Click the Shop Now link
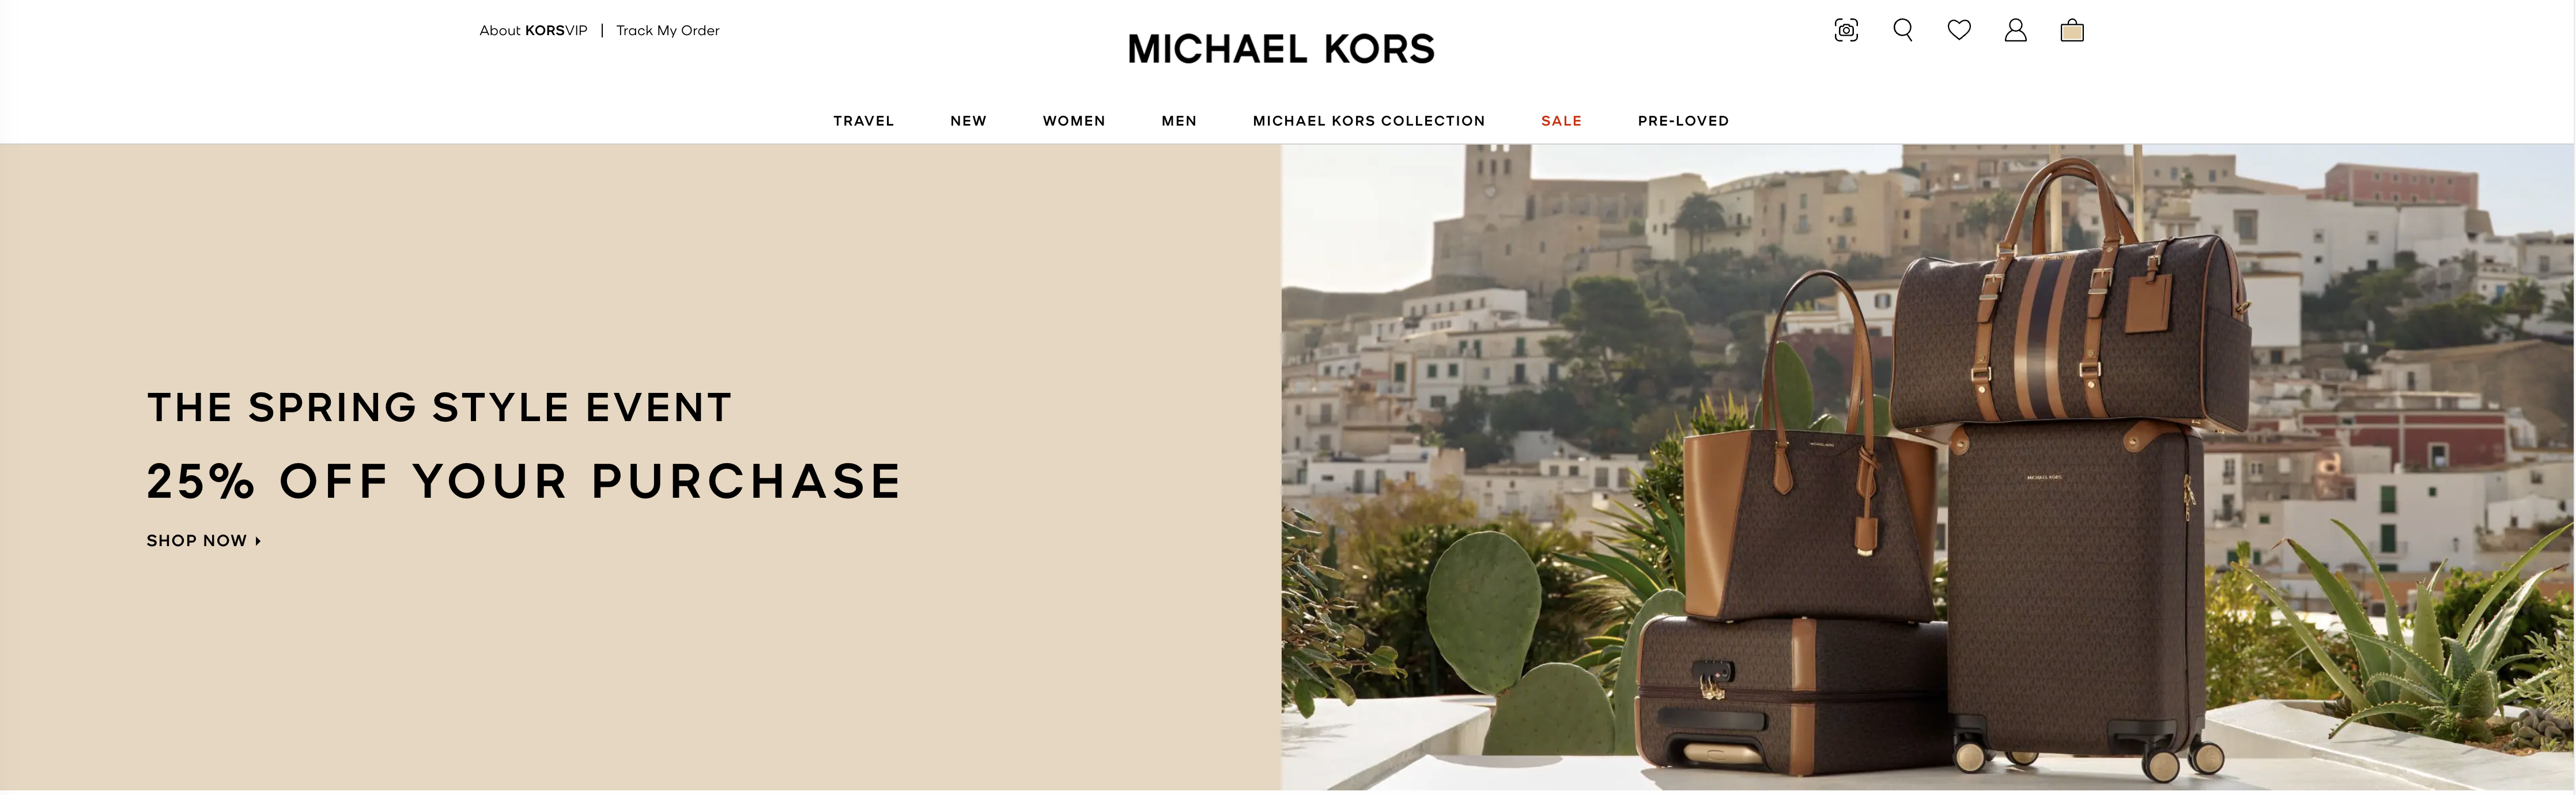Viewport: 2576px width, 795px height. (197, 541)
